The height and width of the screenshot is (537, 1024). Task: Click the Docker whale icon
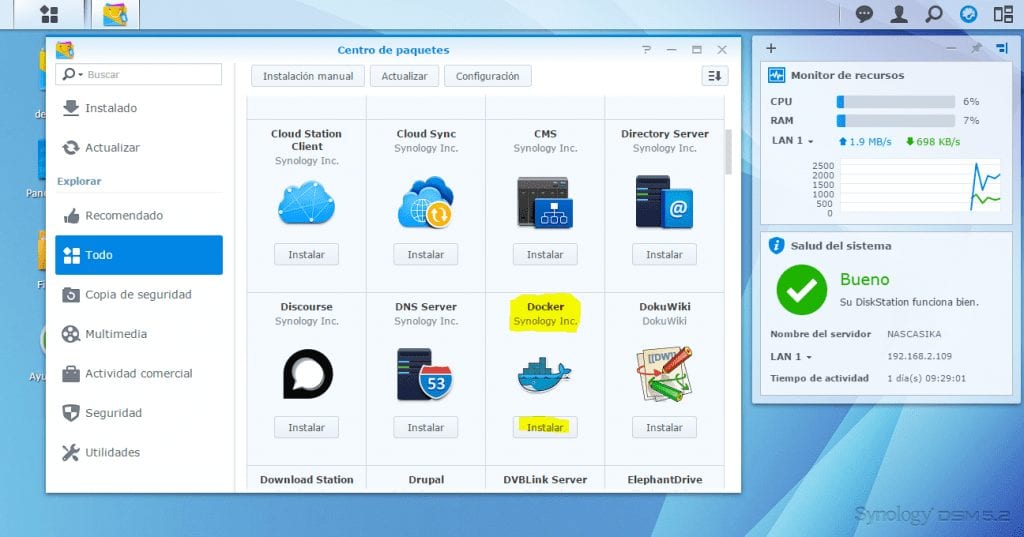coord(544,375)
